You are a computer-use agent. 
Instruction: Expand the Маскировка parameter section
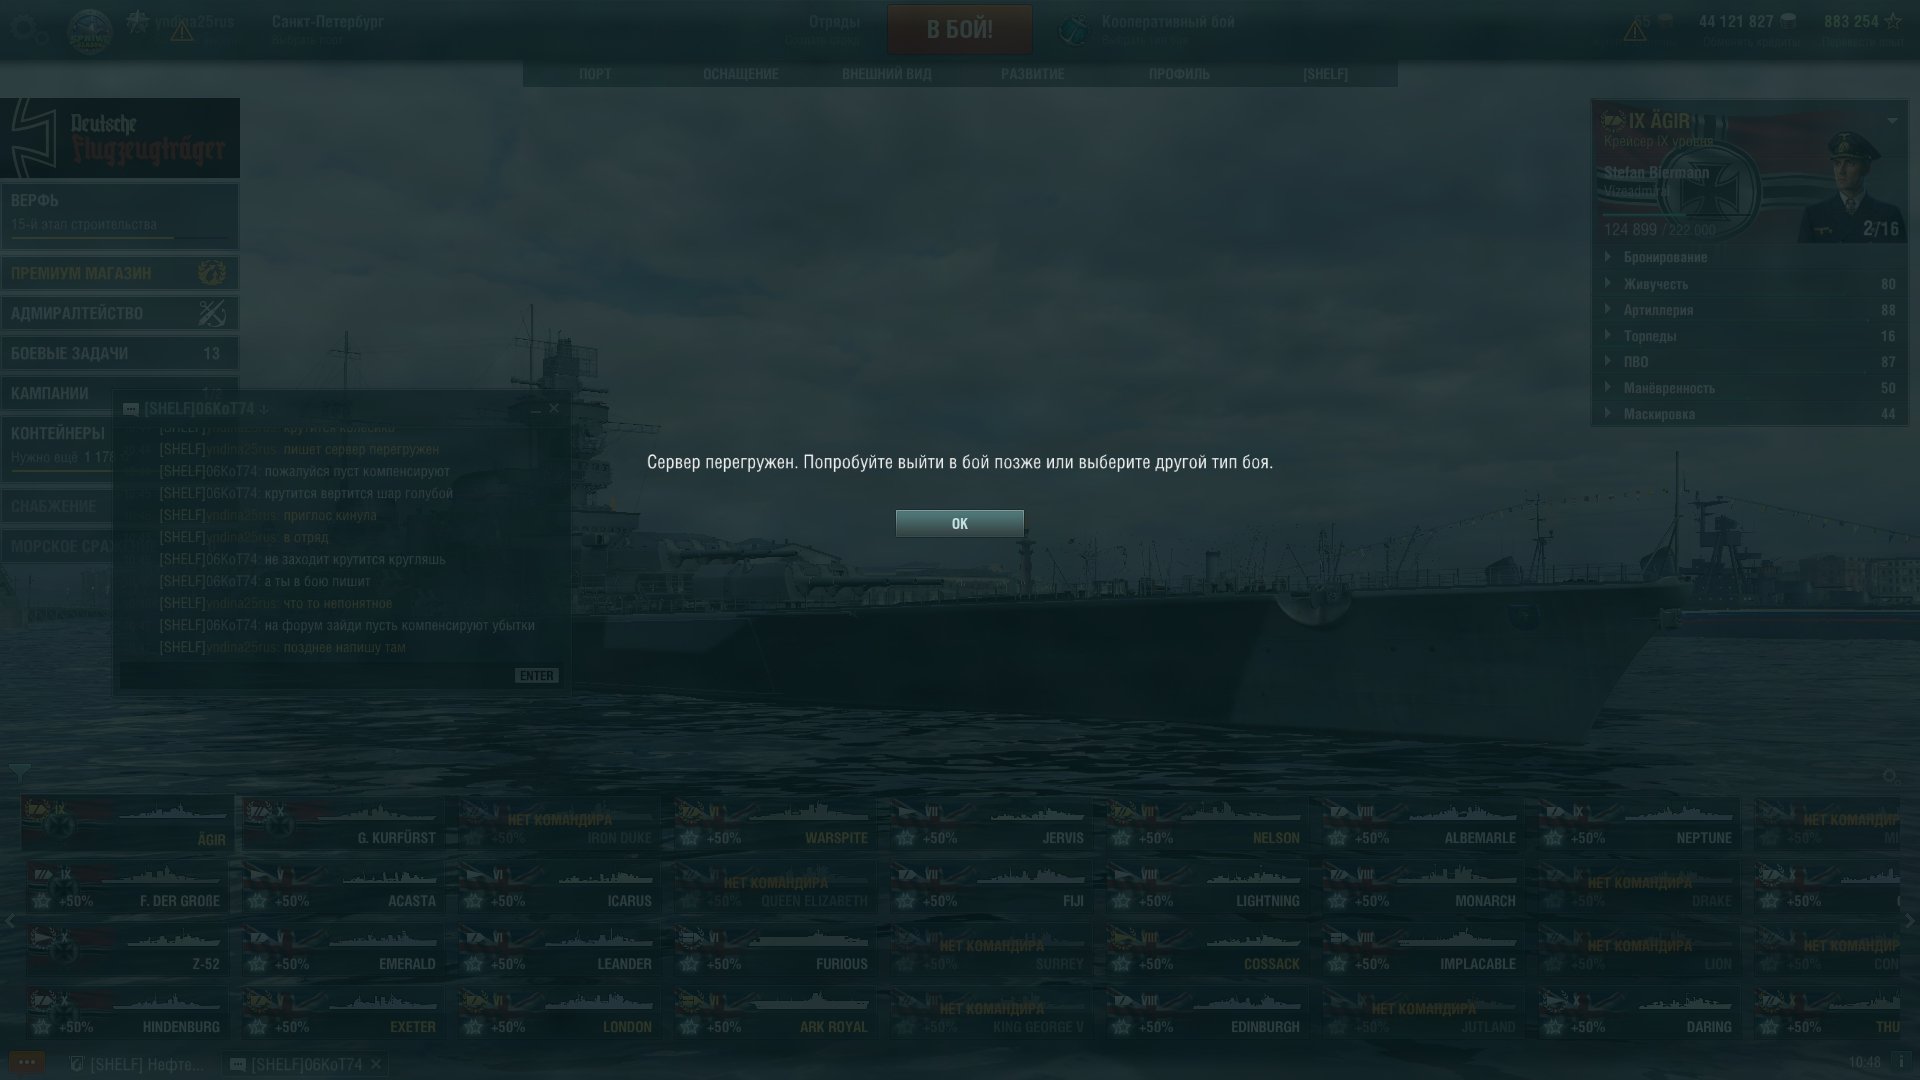pyautogui.click(x=1608, y=413)
